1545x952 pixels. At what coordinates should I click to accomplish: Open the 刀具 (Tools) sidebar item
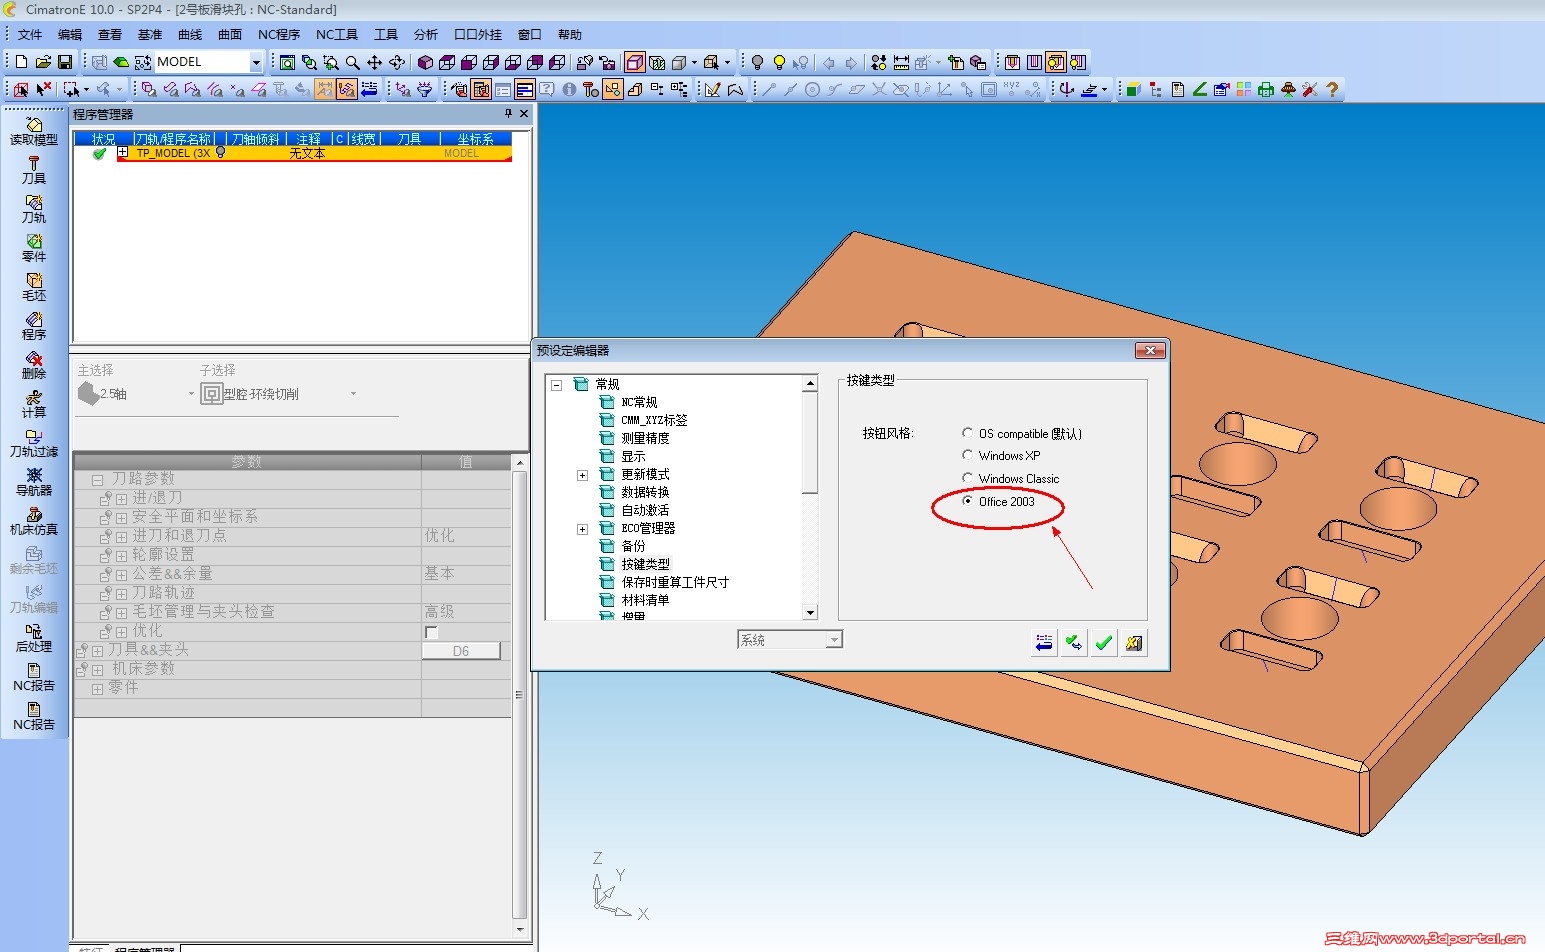34,170
